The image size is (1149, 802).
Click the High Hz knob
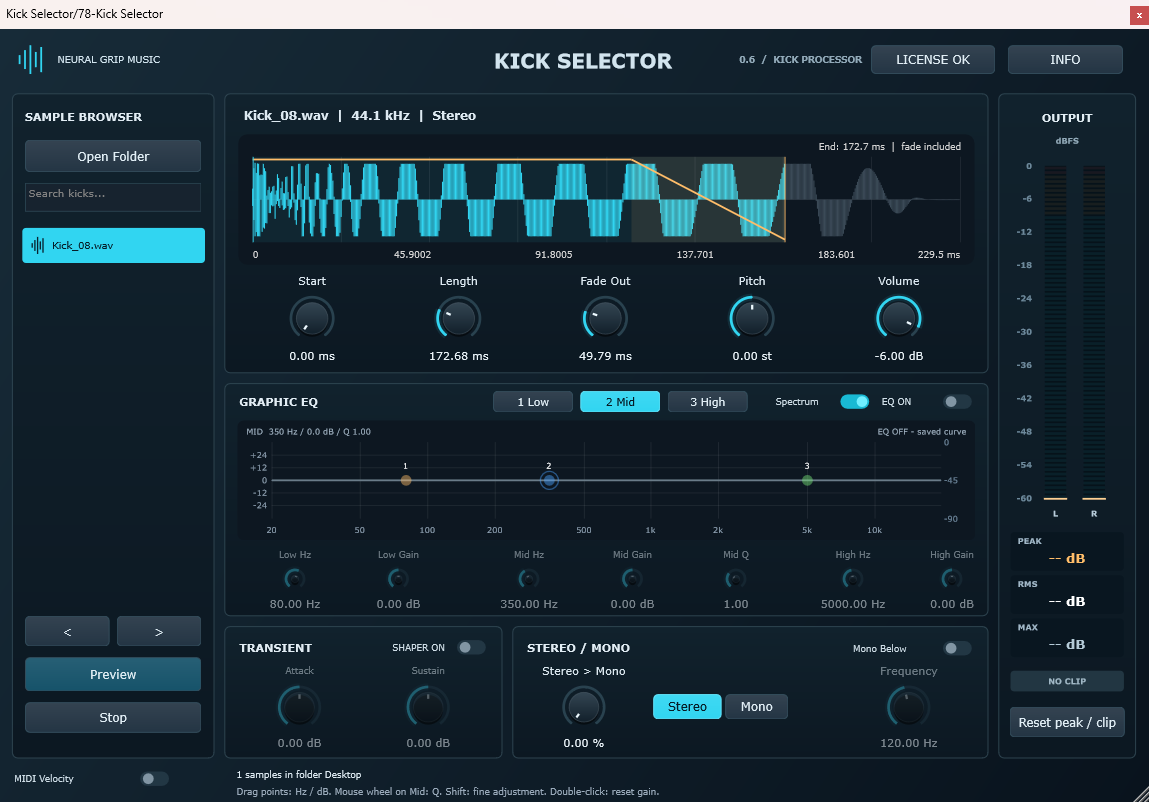(x=852, y=579)
